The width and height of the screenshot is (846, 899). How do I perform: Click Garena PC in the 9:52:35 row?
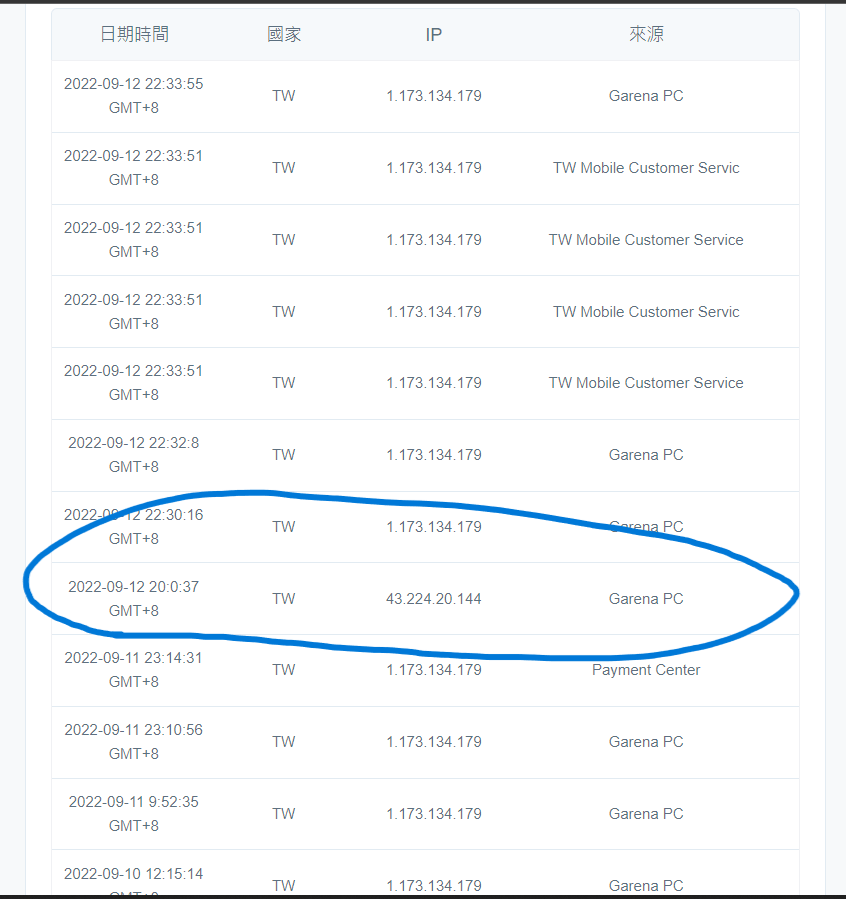pyautogui.click(x=646, y=814)
